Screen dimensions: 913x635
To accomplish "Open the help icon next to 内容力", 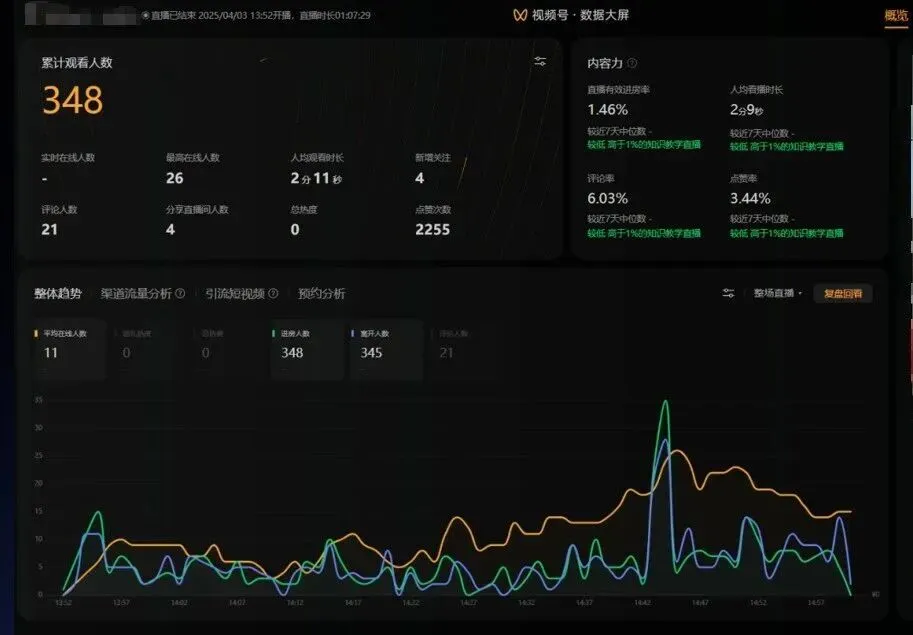I will point(632,63).
